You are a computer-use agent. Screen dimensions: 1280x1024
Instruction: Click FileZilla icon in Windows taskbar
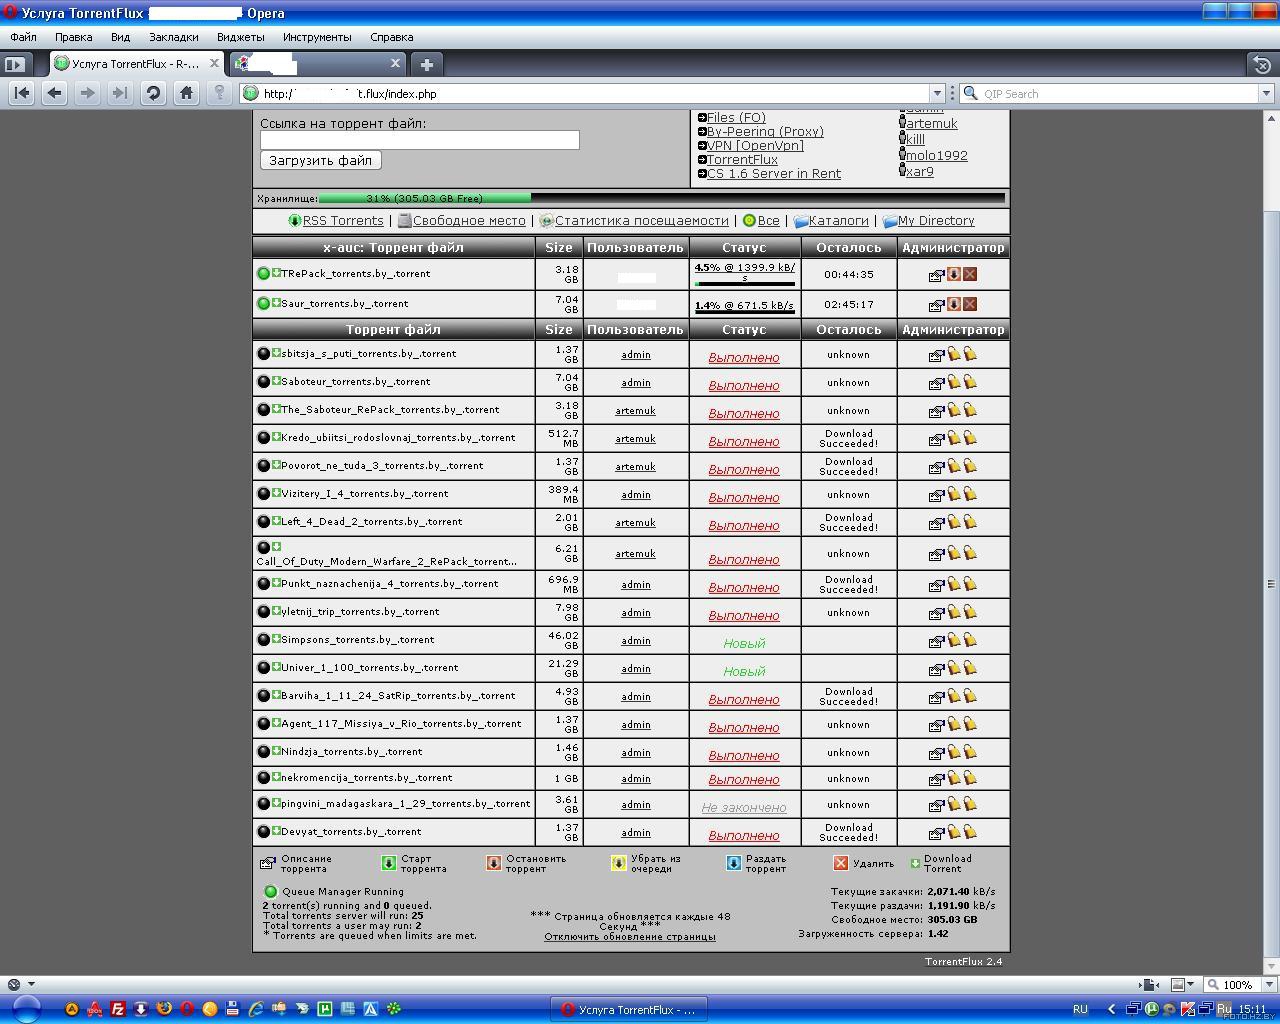point(117,1009)
